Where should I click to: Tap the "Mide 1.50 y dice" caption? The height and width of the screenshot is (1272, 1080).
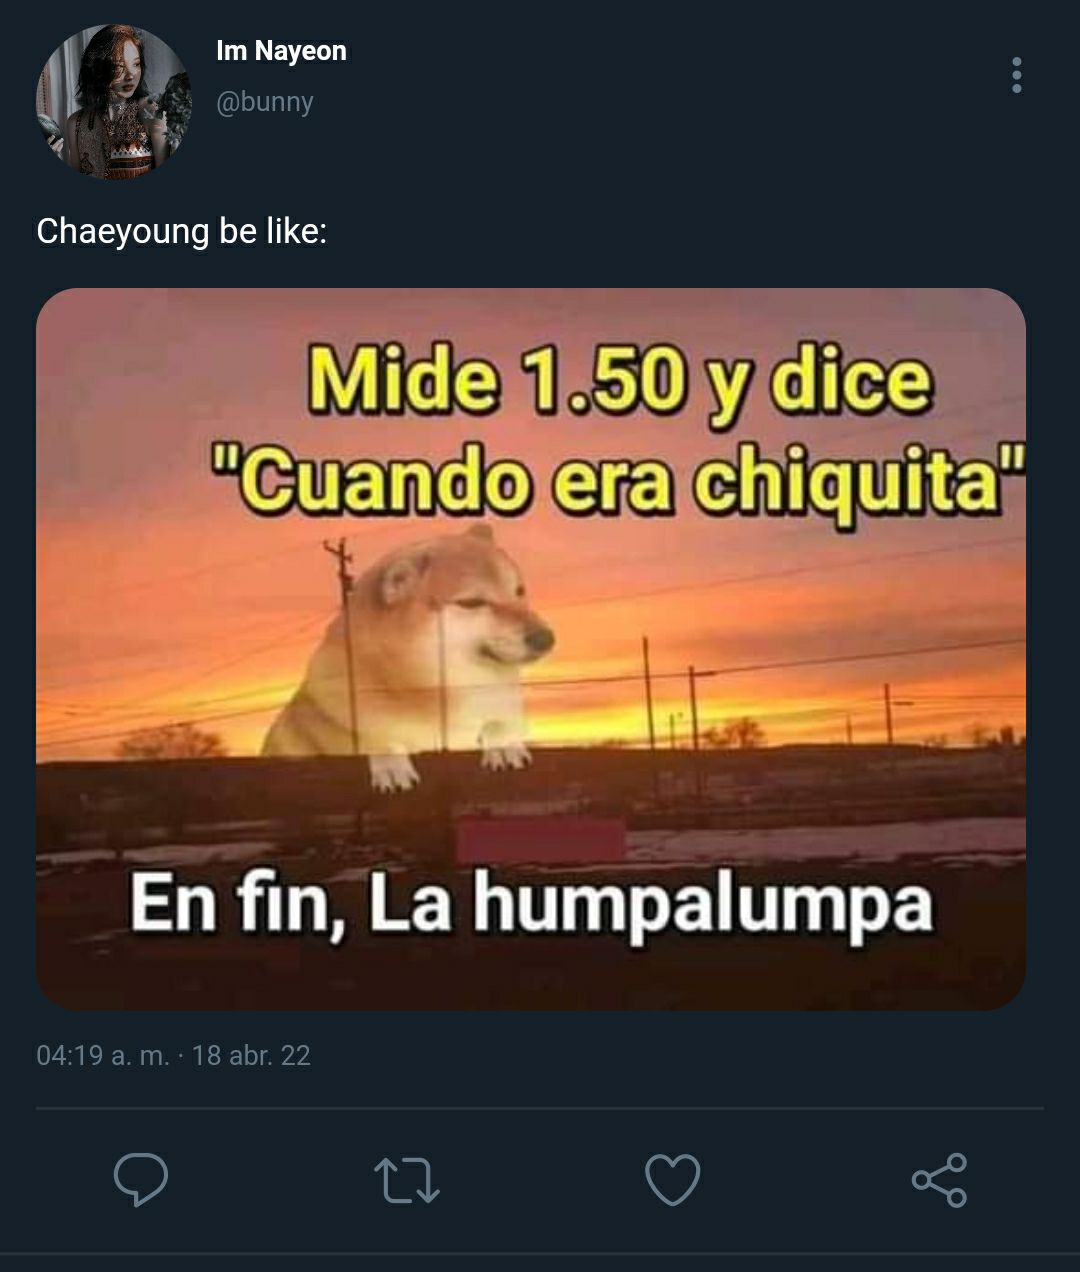(620, 381)
